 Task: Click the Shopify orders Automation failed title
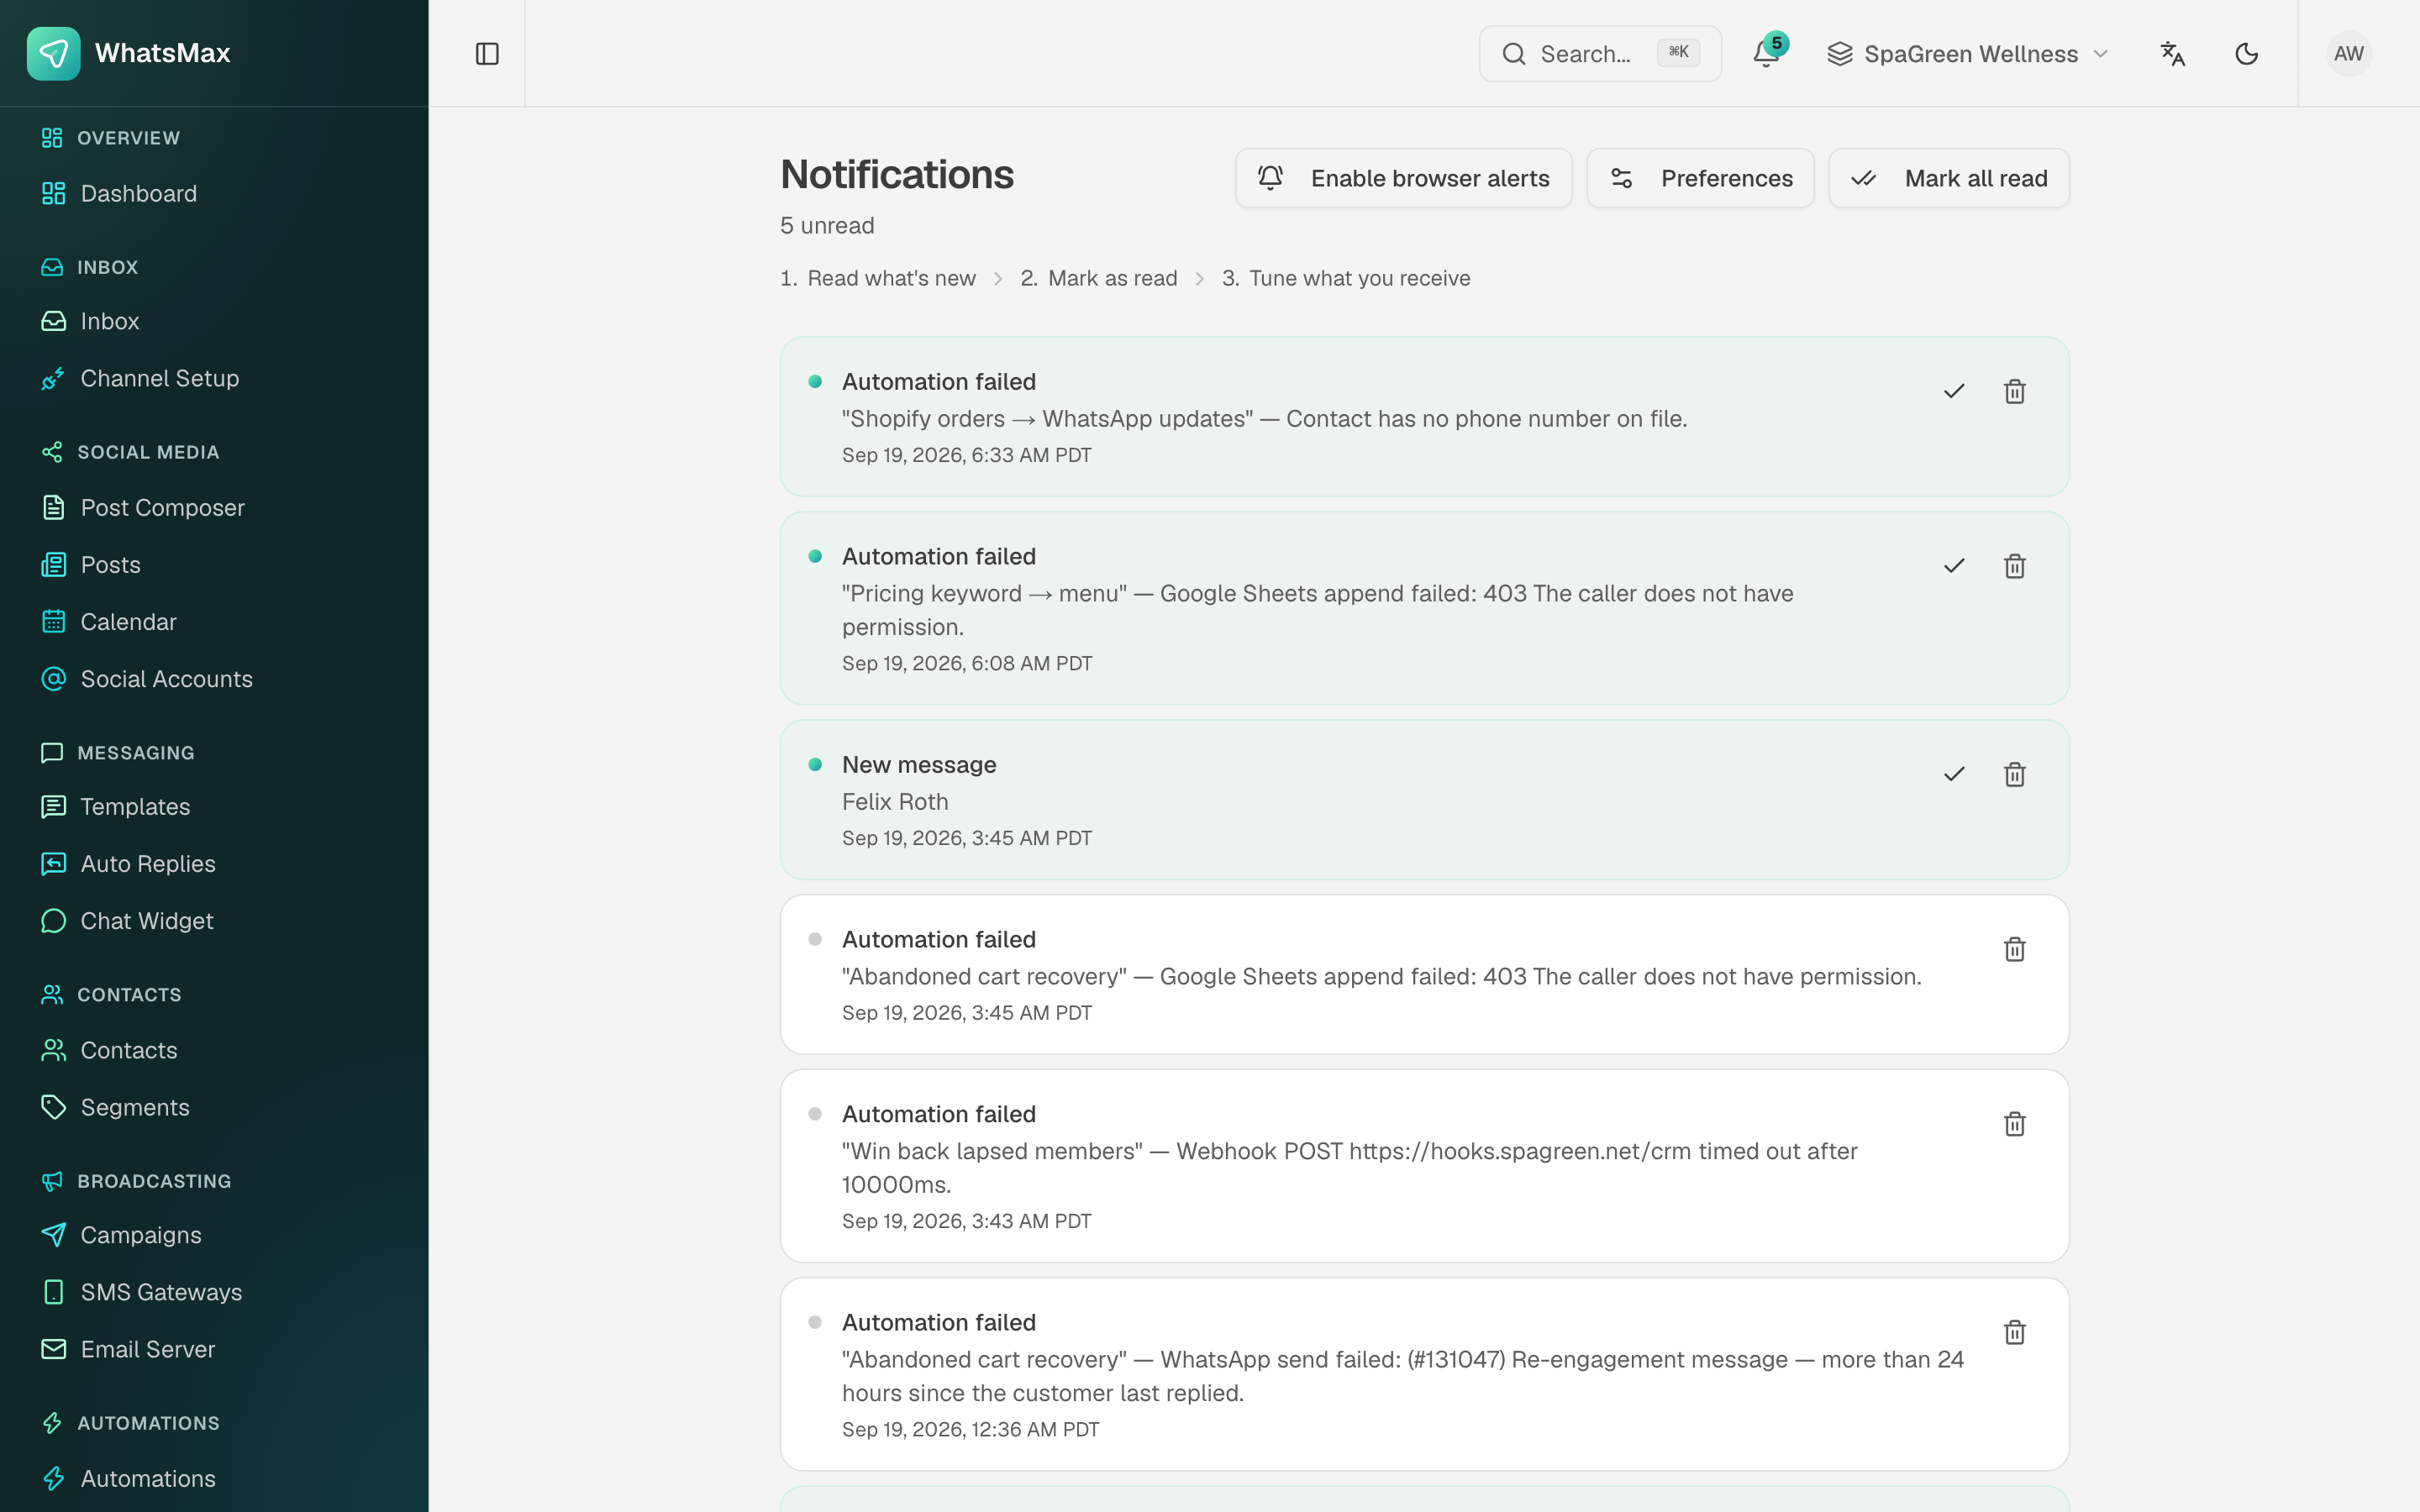tap(938, 381)
